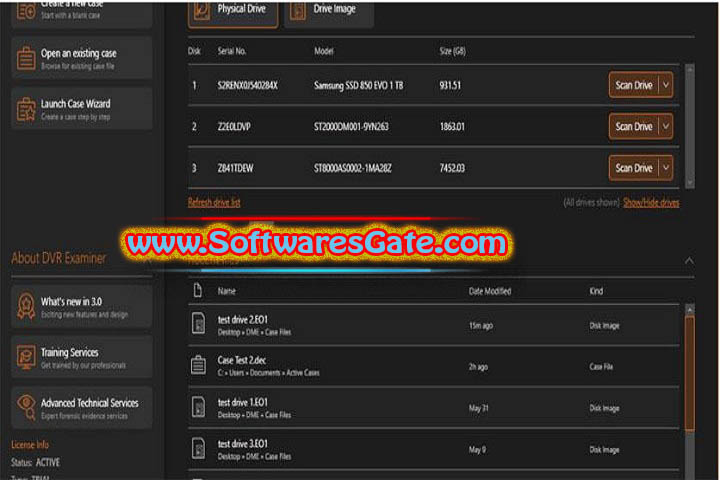Viewport: 720px width, 480px height.
Task: Scan drive Z2E0LDVP
Action: pyautogui.click(x=634, y=126)
